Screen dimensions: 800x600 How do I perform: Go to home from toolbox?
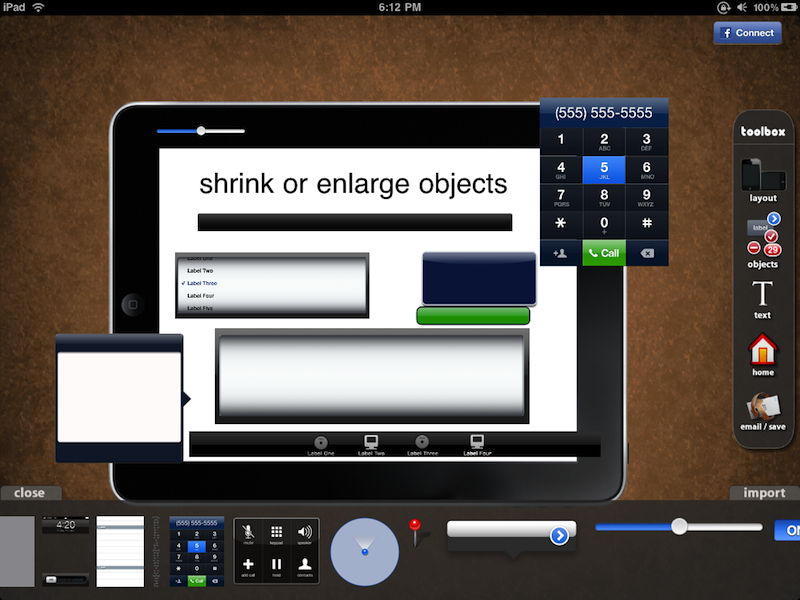point(763,355)
